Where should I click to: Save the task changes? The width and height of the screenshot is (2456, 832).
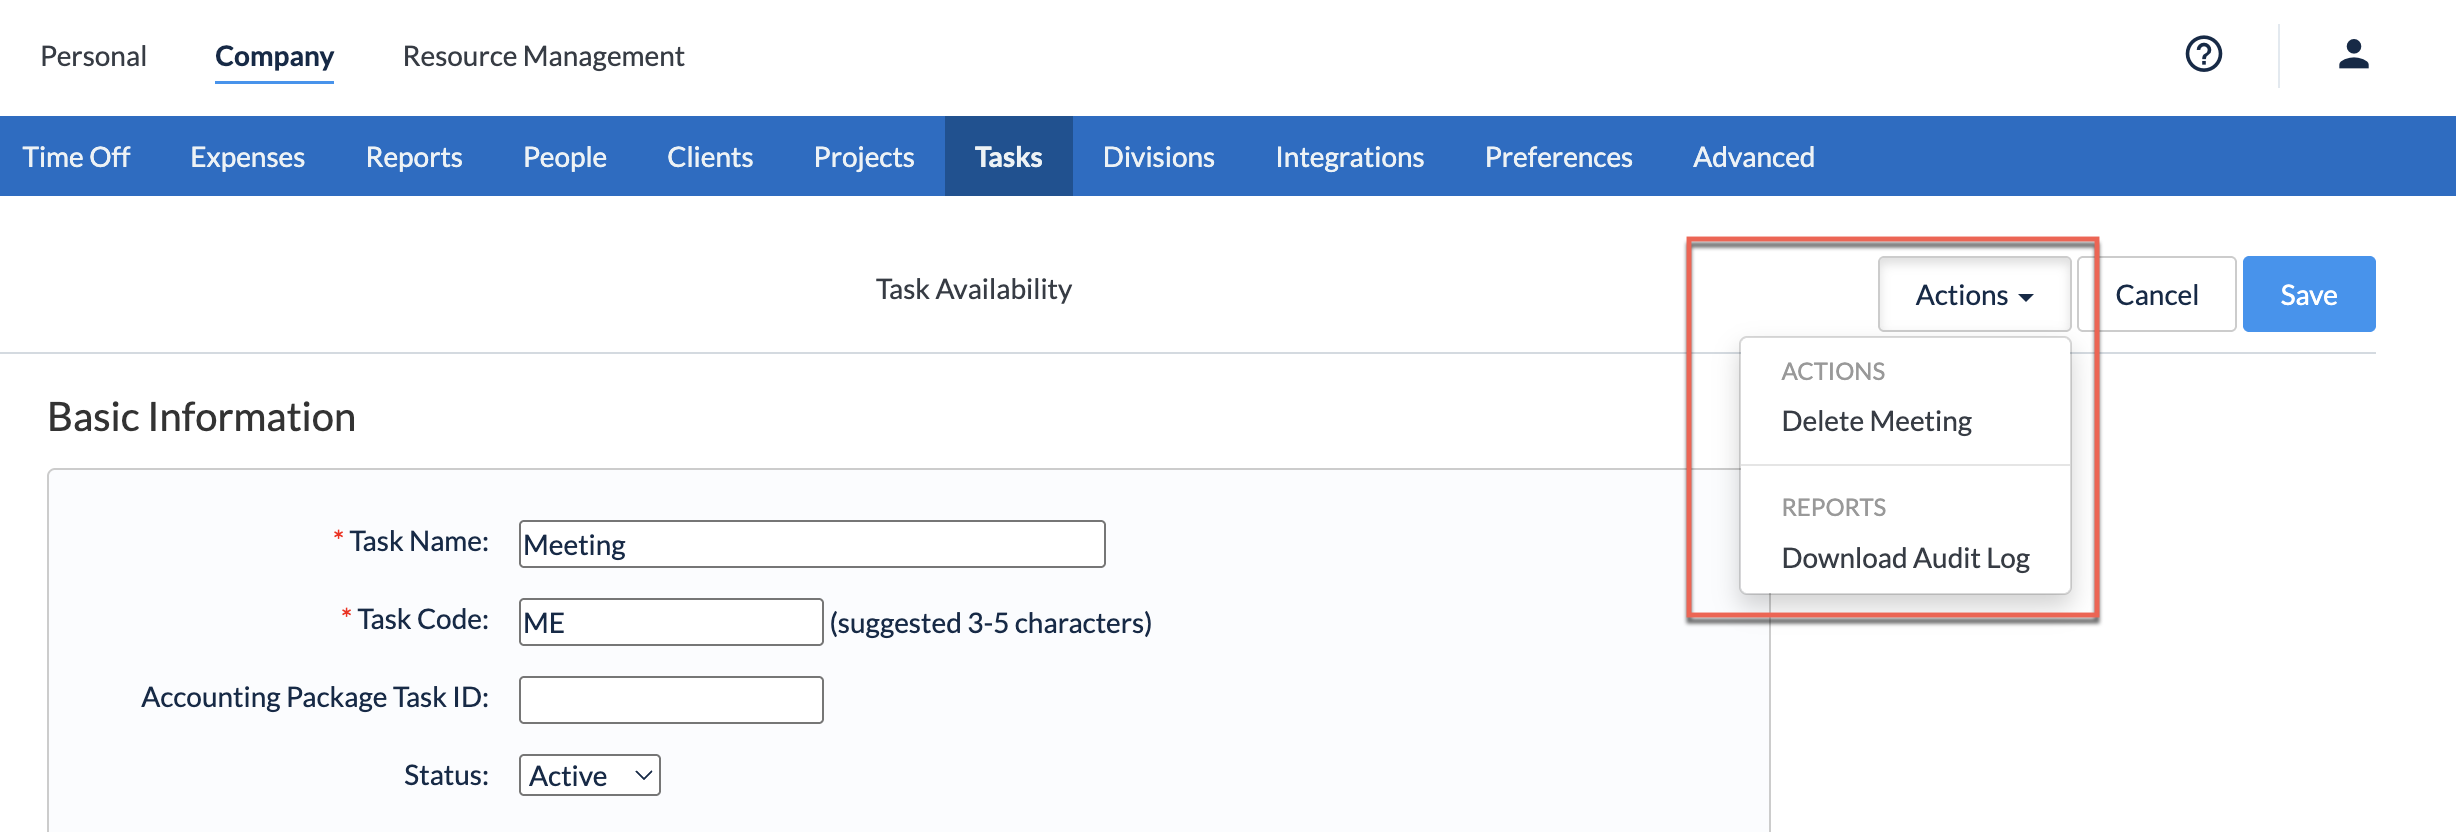2308,295
